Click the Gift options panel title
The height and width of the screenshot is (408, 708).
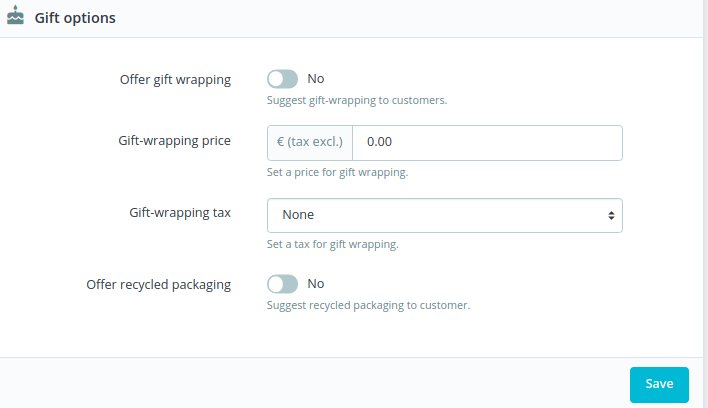[x=75, y=18]
